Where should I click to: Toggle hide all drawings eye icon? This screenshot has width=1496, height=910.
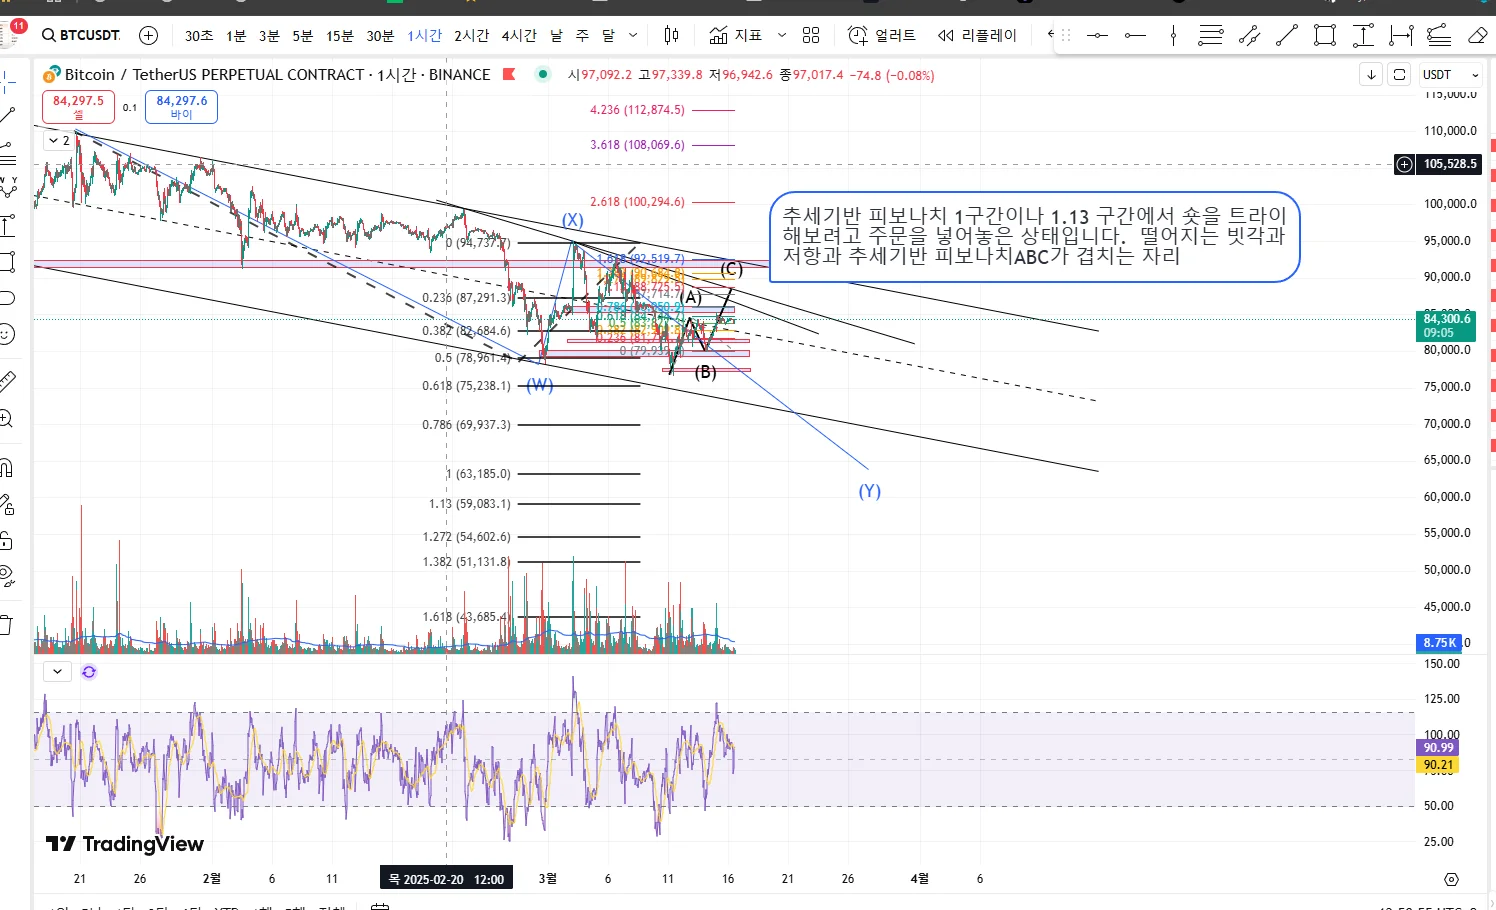click(x=8, y=577)
